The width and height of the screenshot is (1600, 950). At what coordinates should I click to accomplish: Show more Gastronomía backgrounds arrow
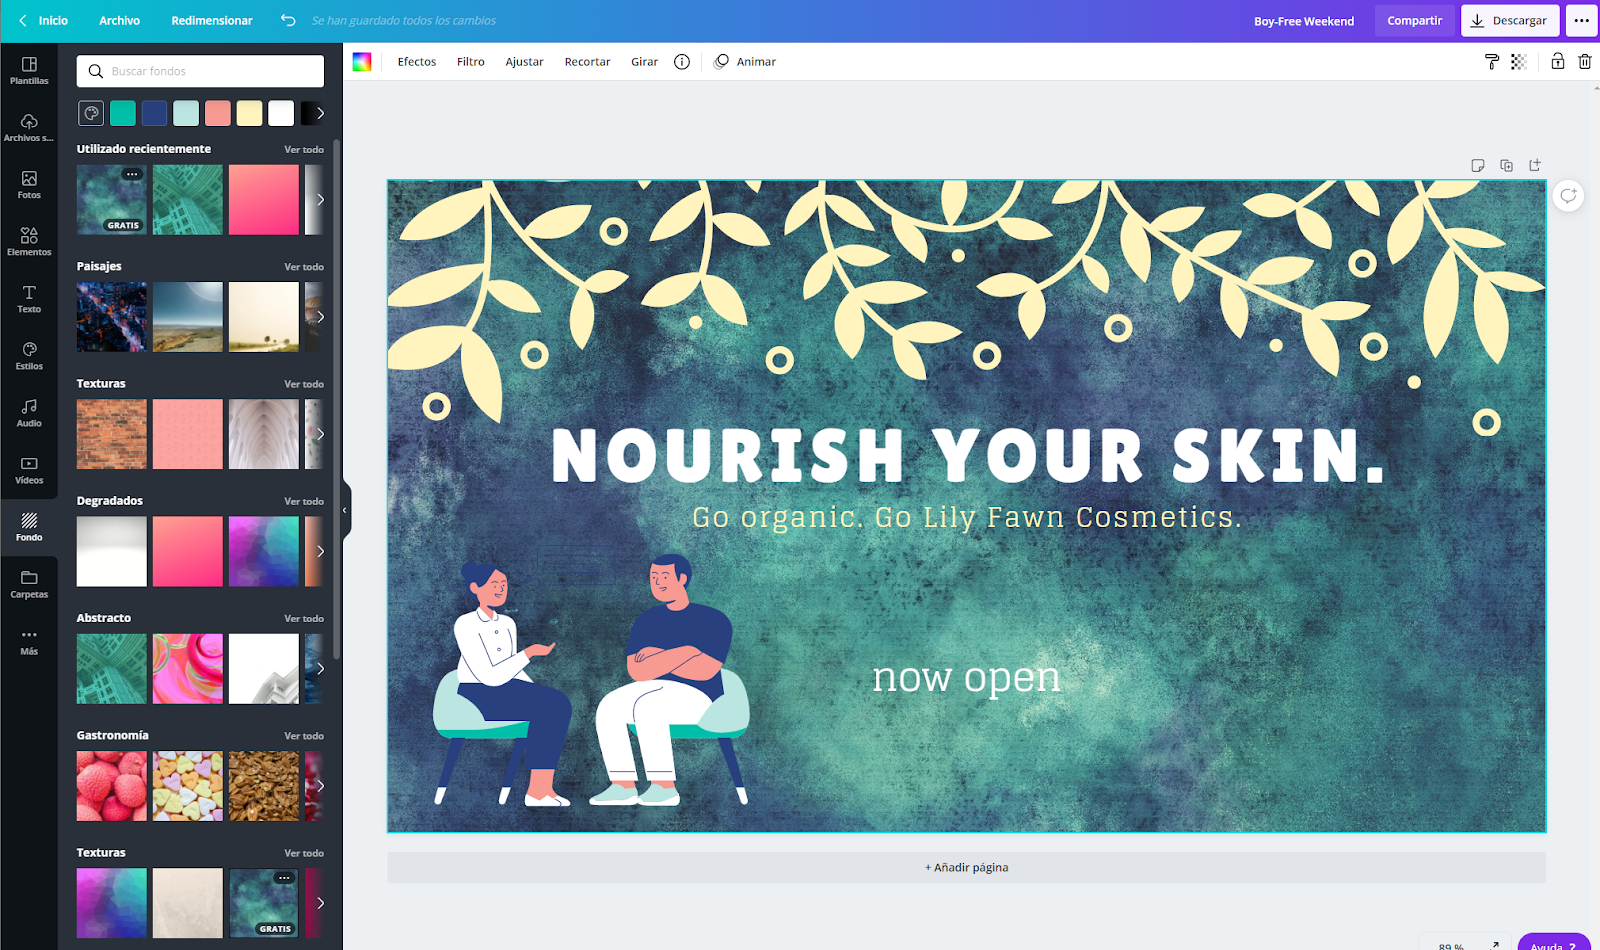pyautogui.click(x=320, y=786)
